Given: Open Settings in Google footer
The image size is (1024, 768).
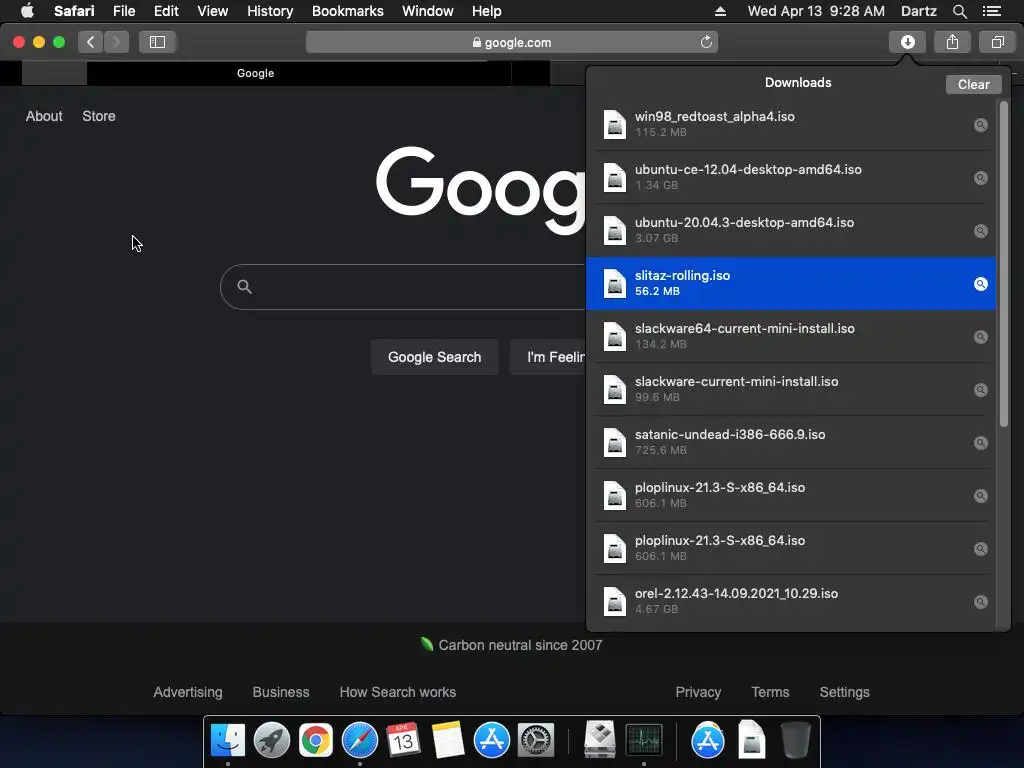Looking at the screenshot, I should point(844,692).
